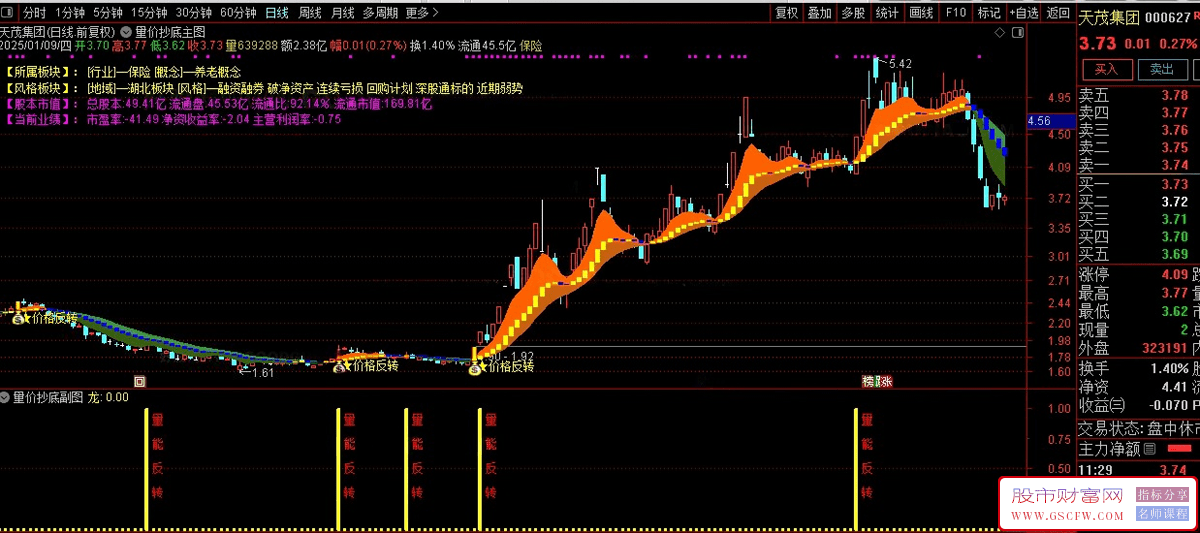Image resolution: width=1200 pixels, height=533 pixels.
Task: Switch to 60分钟 period
Action: pos(238,13)
